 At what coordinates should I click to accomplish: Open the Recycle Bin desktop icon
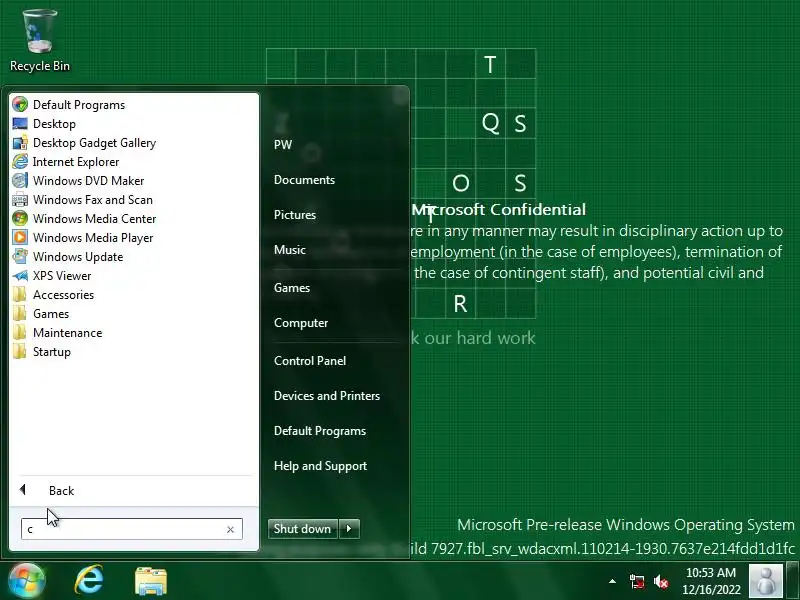40,41
